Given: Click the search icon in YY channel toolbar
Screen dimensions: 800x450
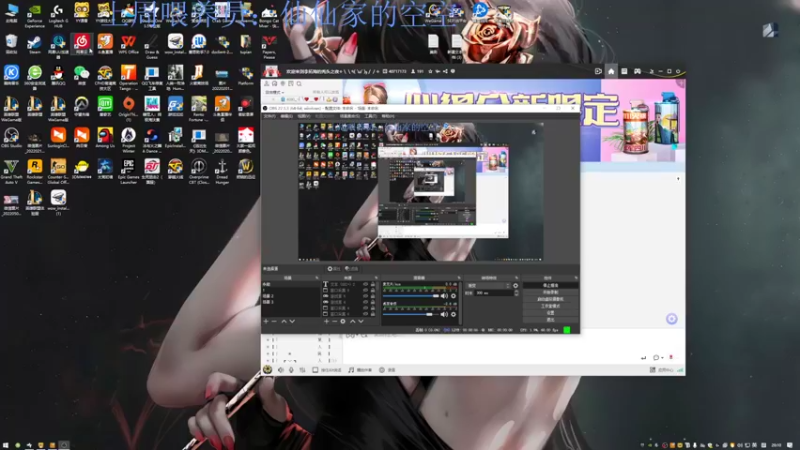Looking at the screenshot, I should coord(299,84).
